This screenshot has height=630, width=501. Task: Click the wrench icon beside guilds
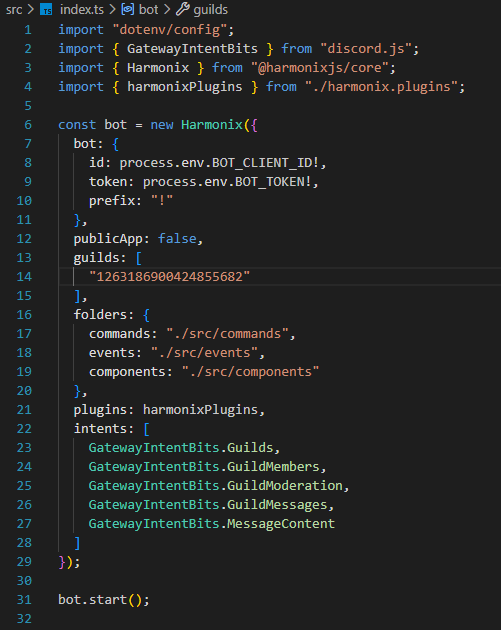pyautogui.click(x=182, y=9)
